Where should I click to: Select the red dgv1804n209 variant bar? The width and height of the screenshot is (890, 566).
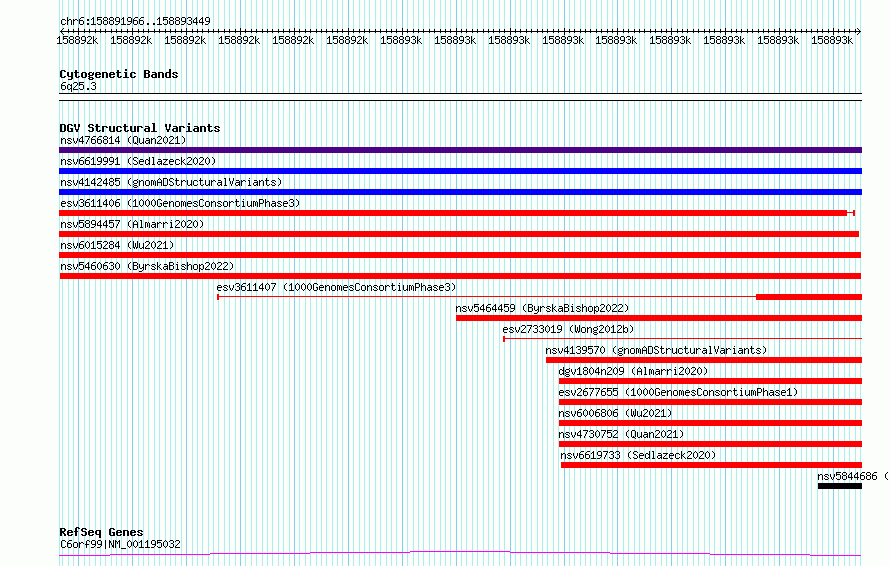(x=710, y=381)
